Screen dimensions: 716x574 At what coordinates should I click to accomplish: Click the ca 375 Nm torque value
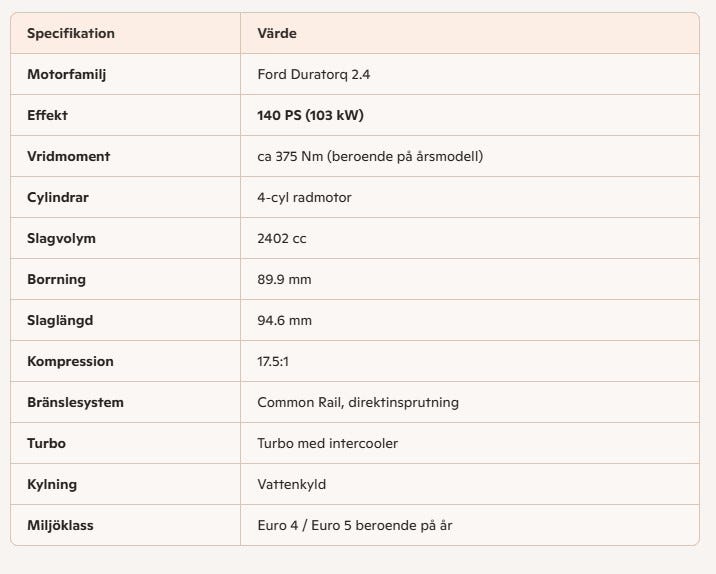coord(370,156)
